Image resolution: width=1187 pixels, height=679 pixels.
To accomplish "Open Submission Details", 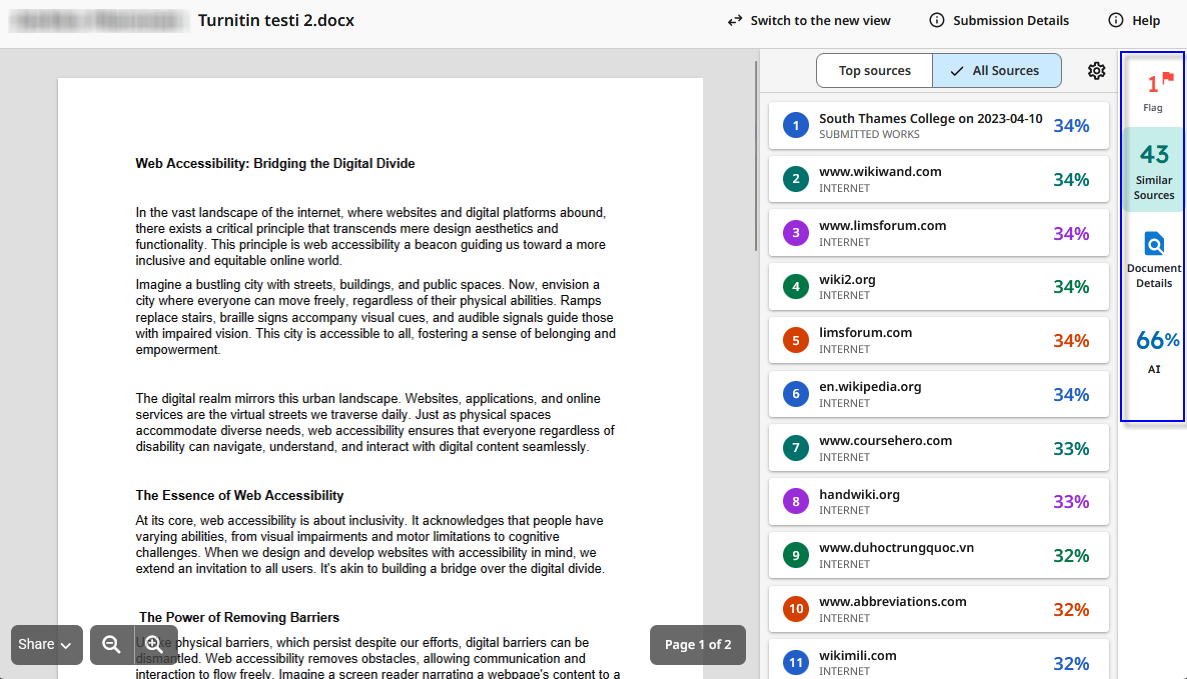I will coord(998,20).
